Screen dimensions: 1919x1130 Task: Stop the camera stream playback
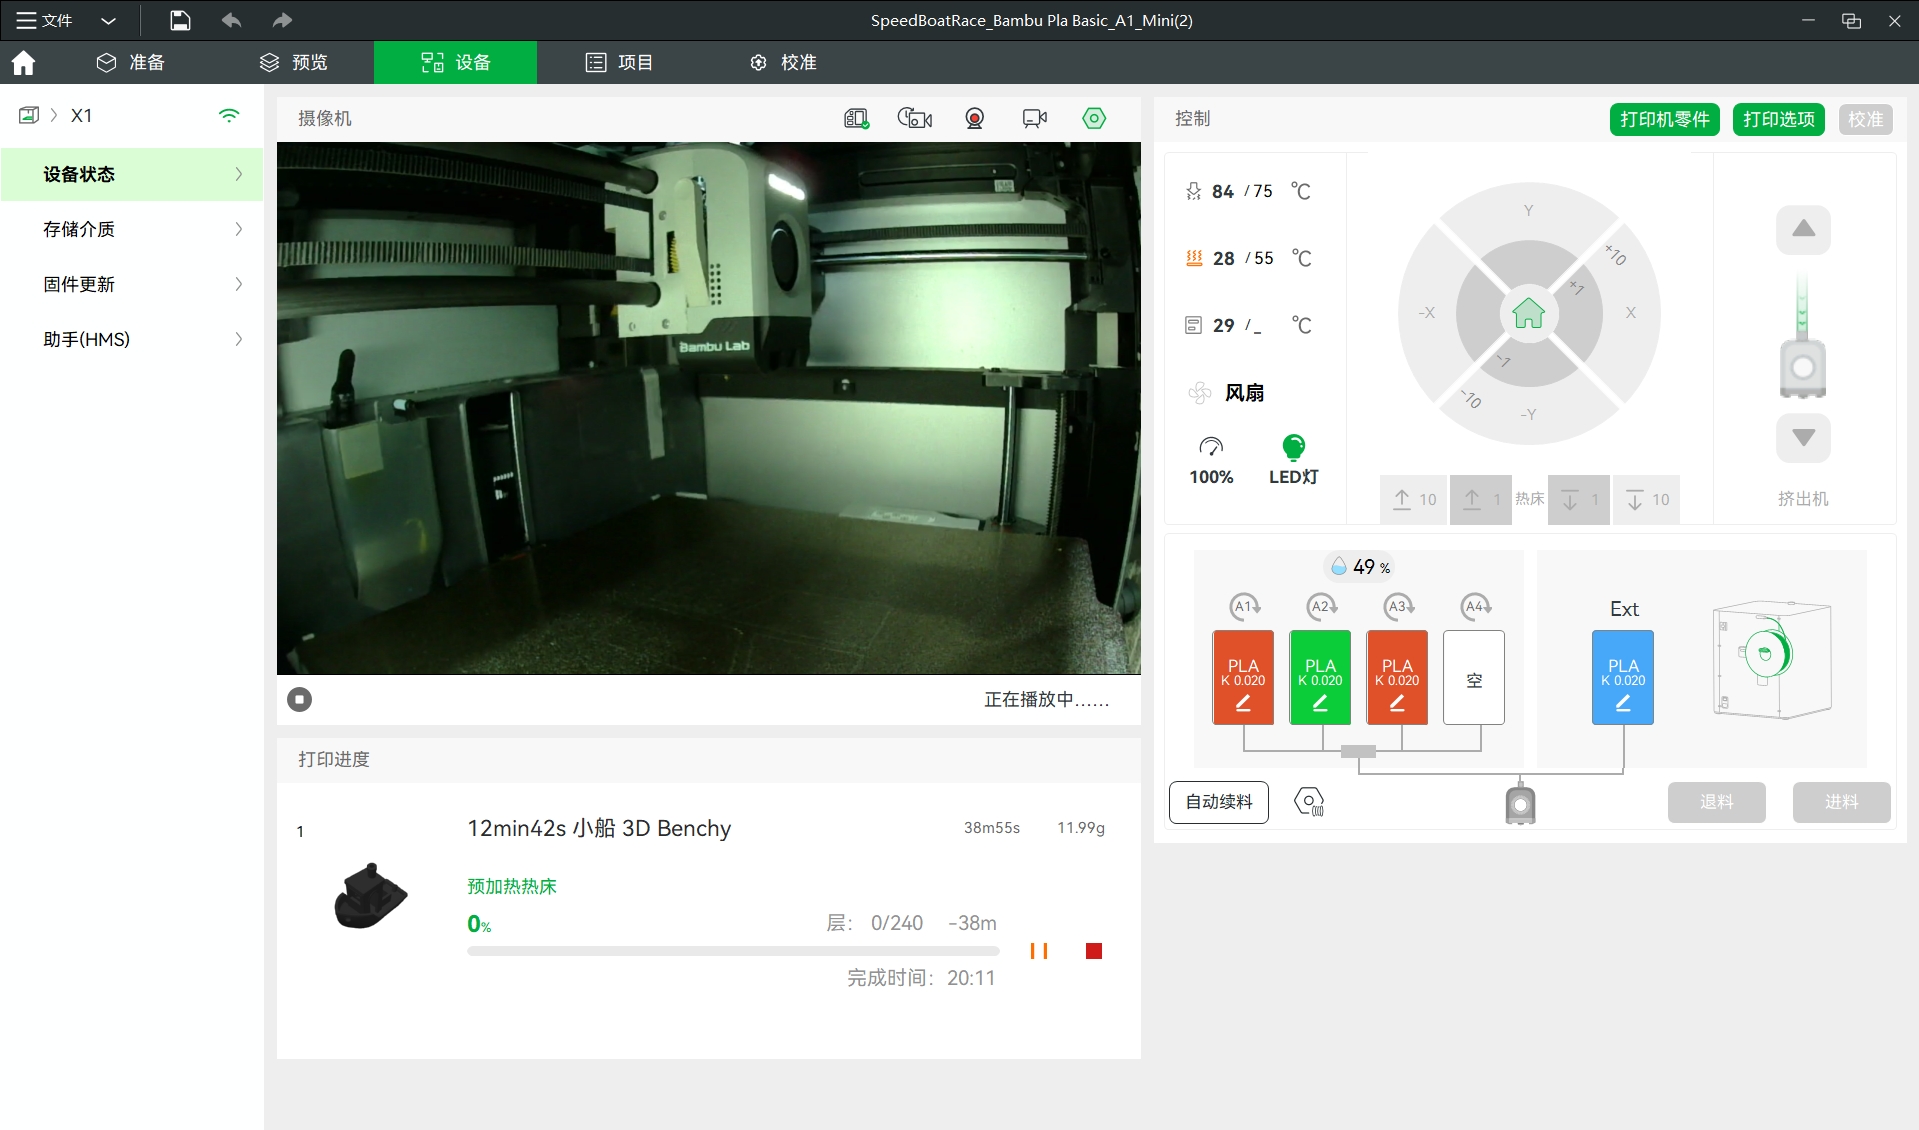[299, 699]
